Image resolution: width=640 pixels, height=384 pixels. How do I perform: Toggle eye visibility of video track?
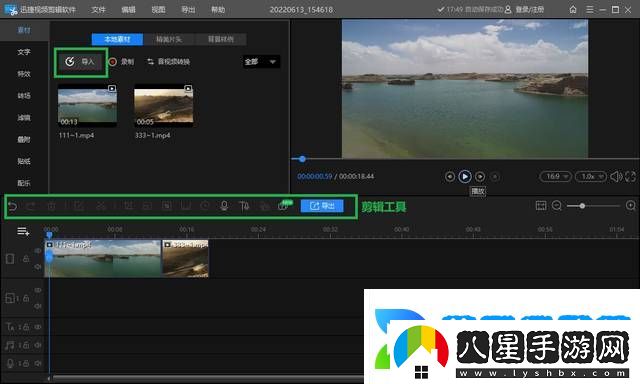pyautogui.click(x=38, y=251)
